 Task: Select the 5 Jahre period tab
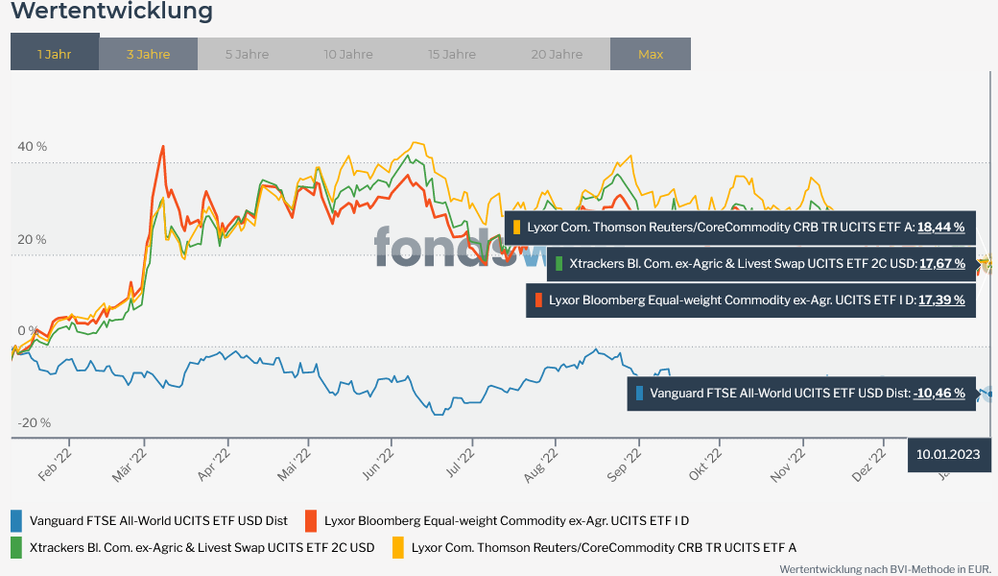click(245, 54)
